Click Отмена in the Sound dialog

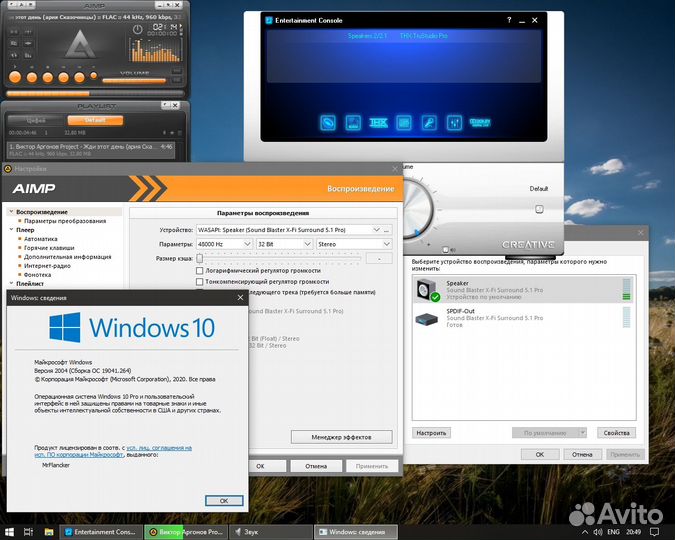tap(582, 454)
